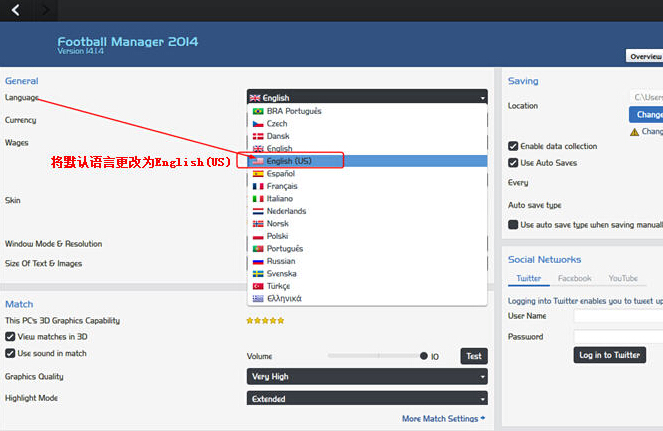
Task: Click Log in to Twitter button
Action: tap(610, 355)
